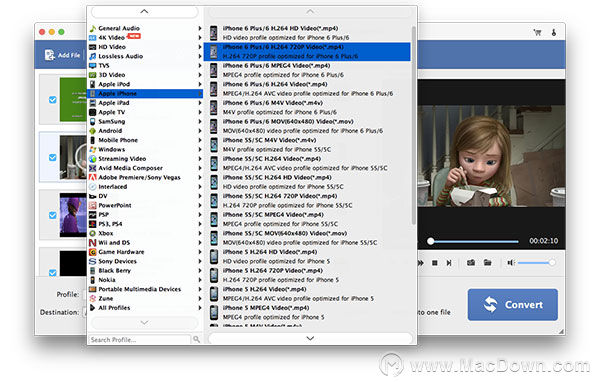Screen dimensions: 600x382
Task: Uncheck the green thumbnail video checkbox
Action: 53,100
